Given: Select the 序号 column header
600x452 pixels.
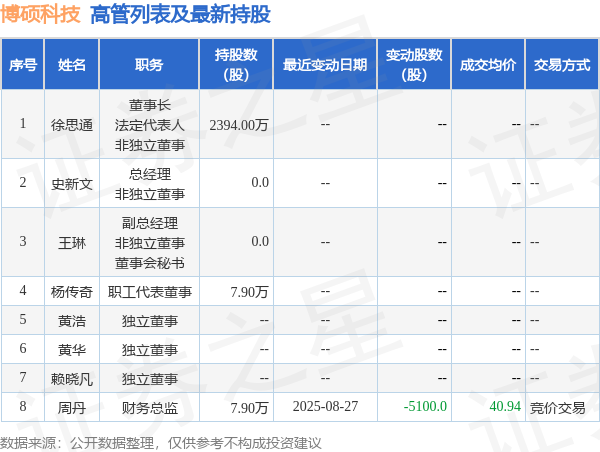Looking at the screenshot, I should tap(23, 64).
